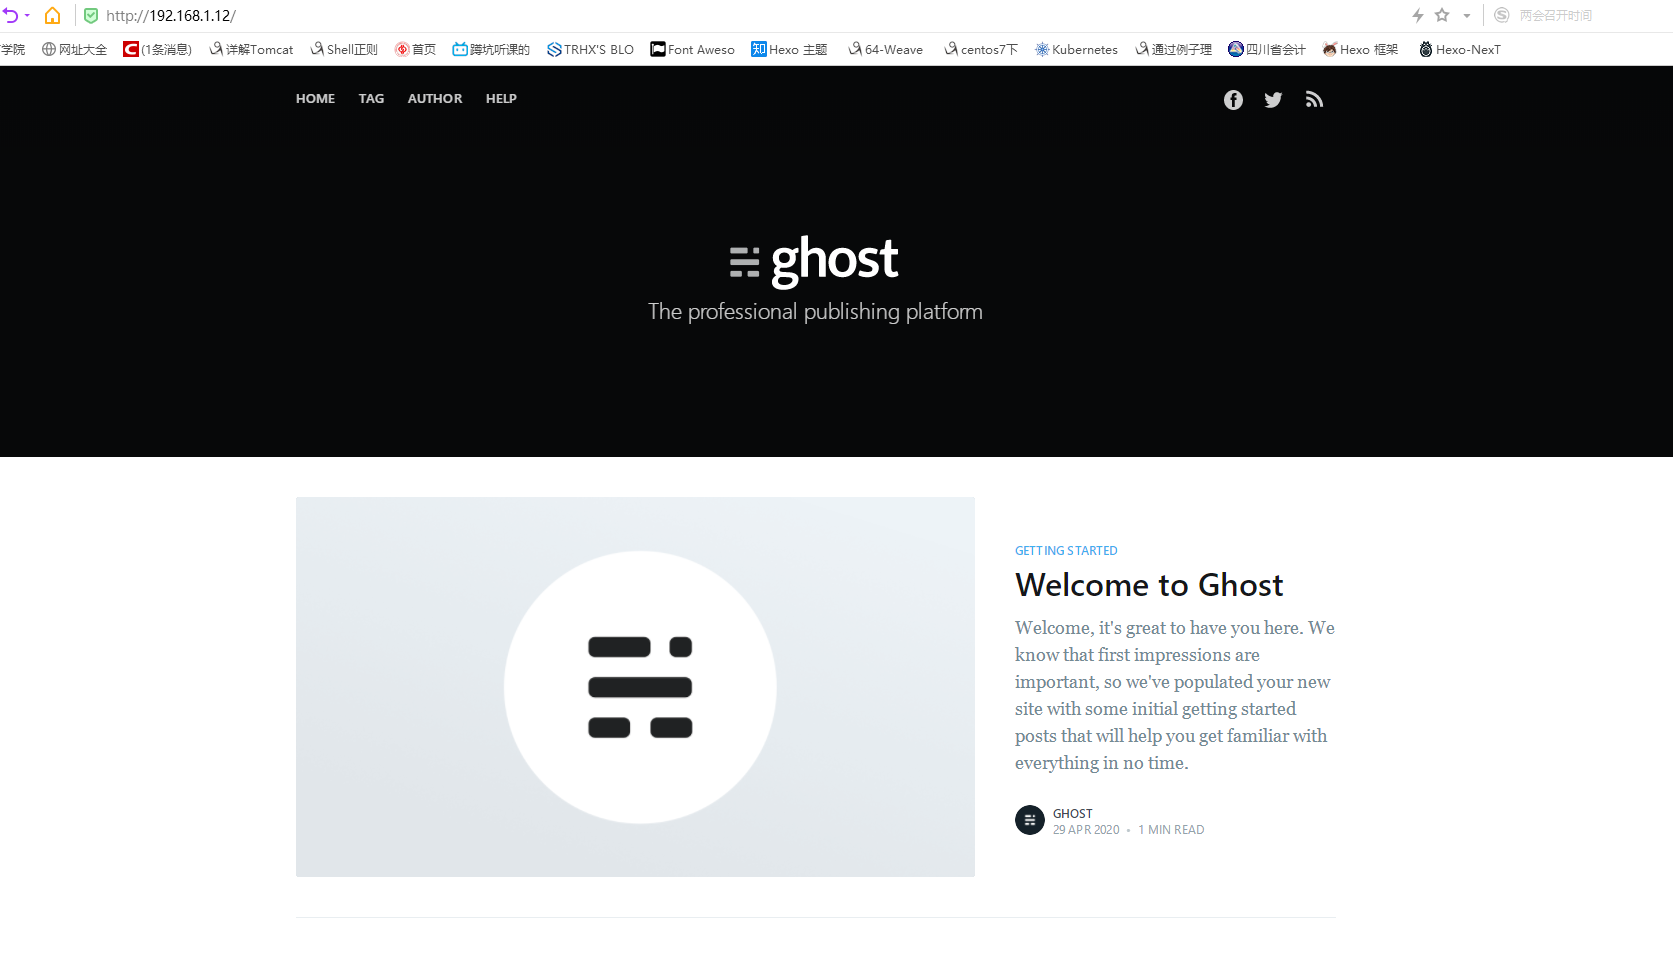
Task: Open the 蹲坑听课的 bookmark
Action: (x=491, y=49)
